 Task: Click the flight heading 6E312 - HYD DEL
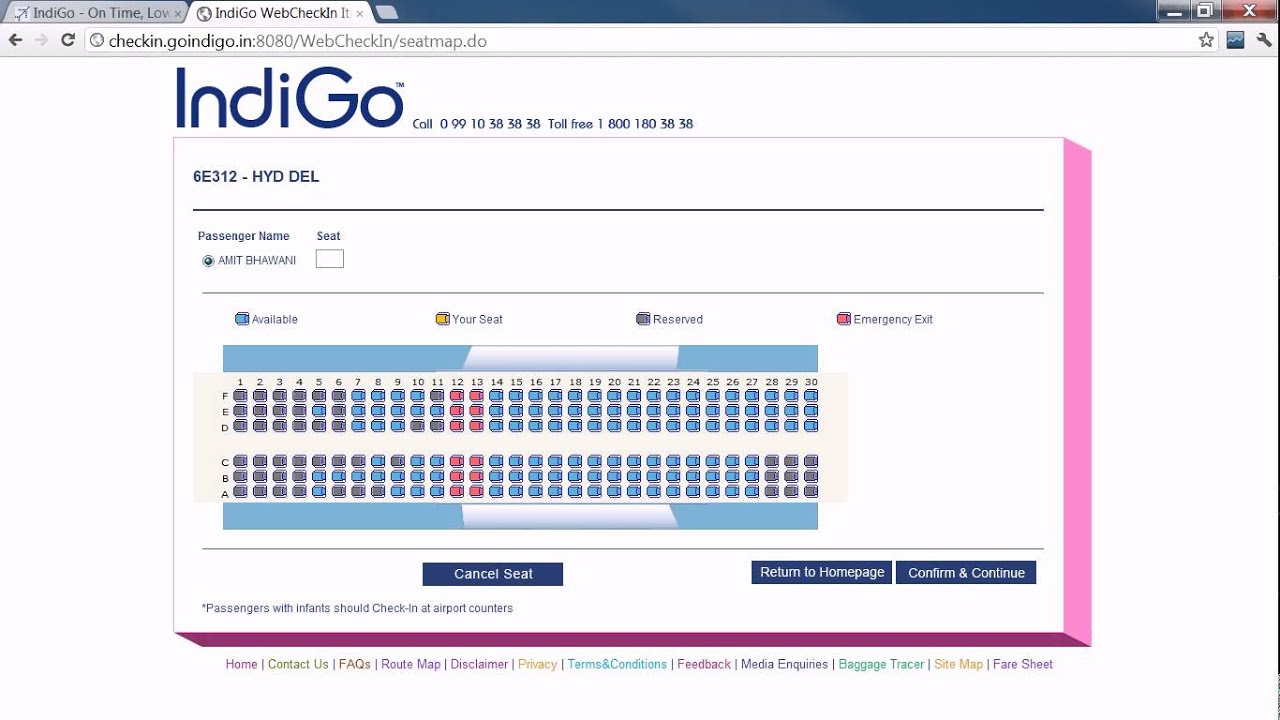(x=256, y=177)
